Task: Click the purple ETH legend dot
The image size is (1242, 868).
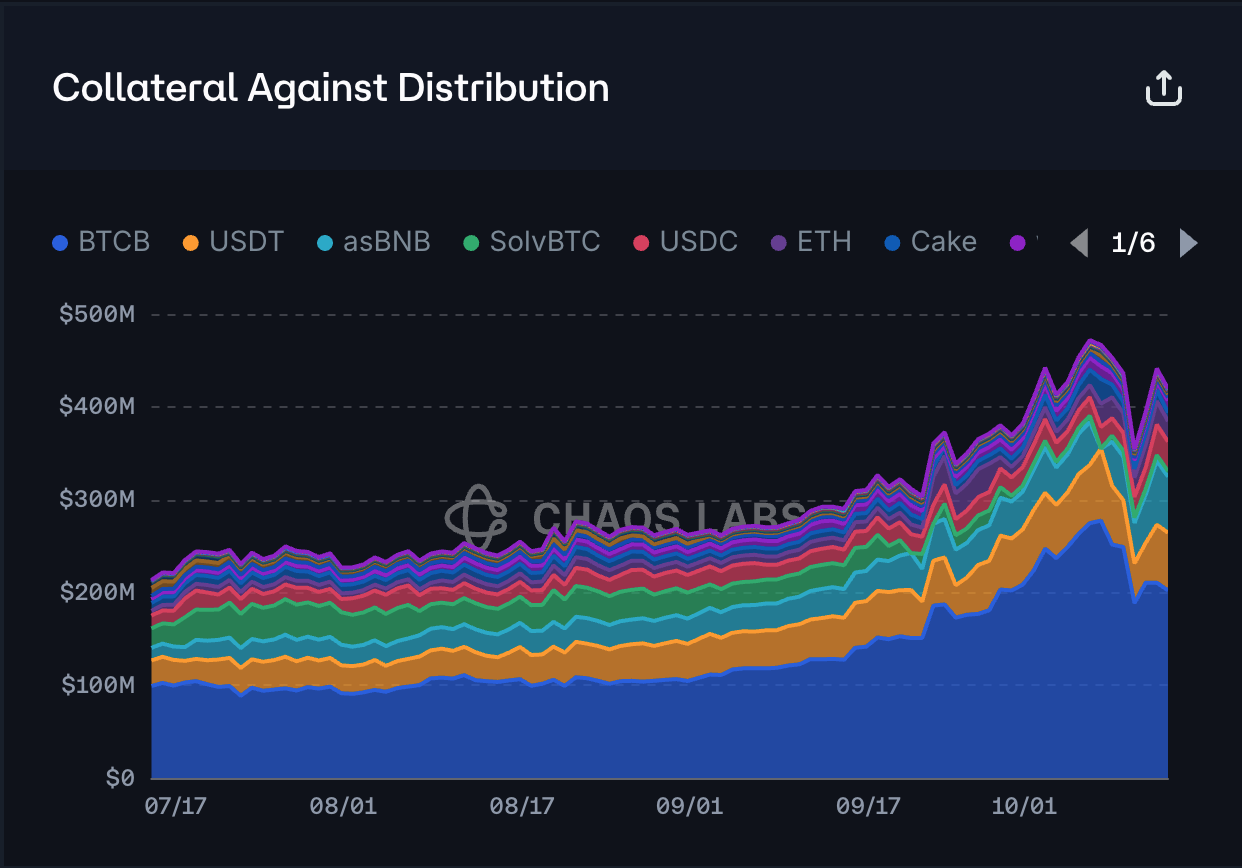Action: pos(778,243)
